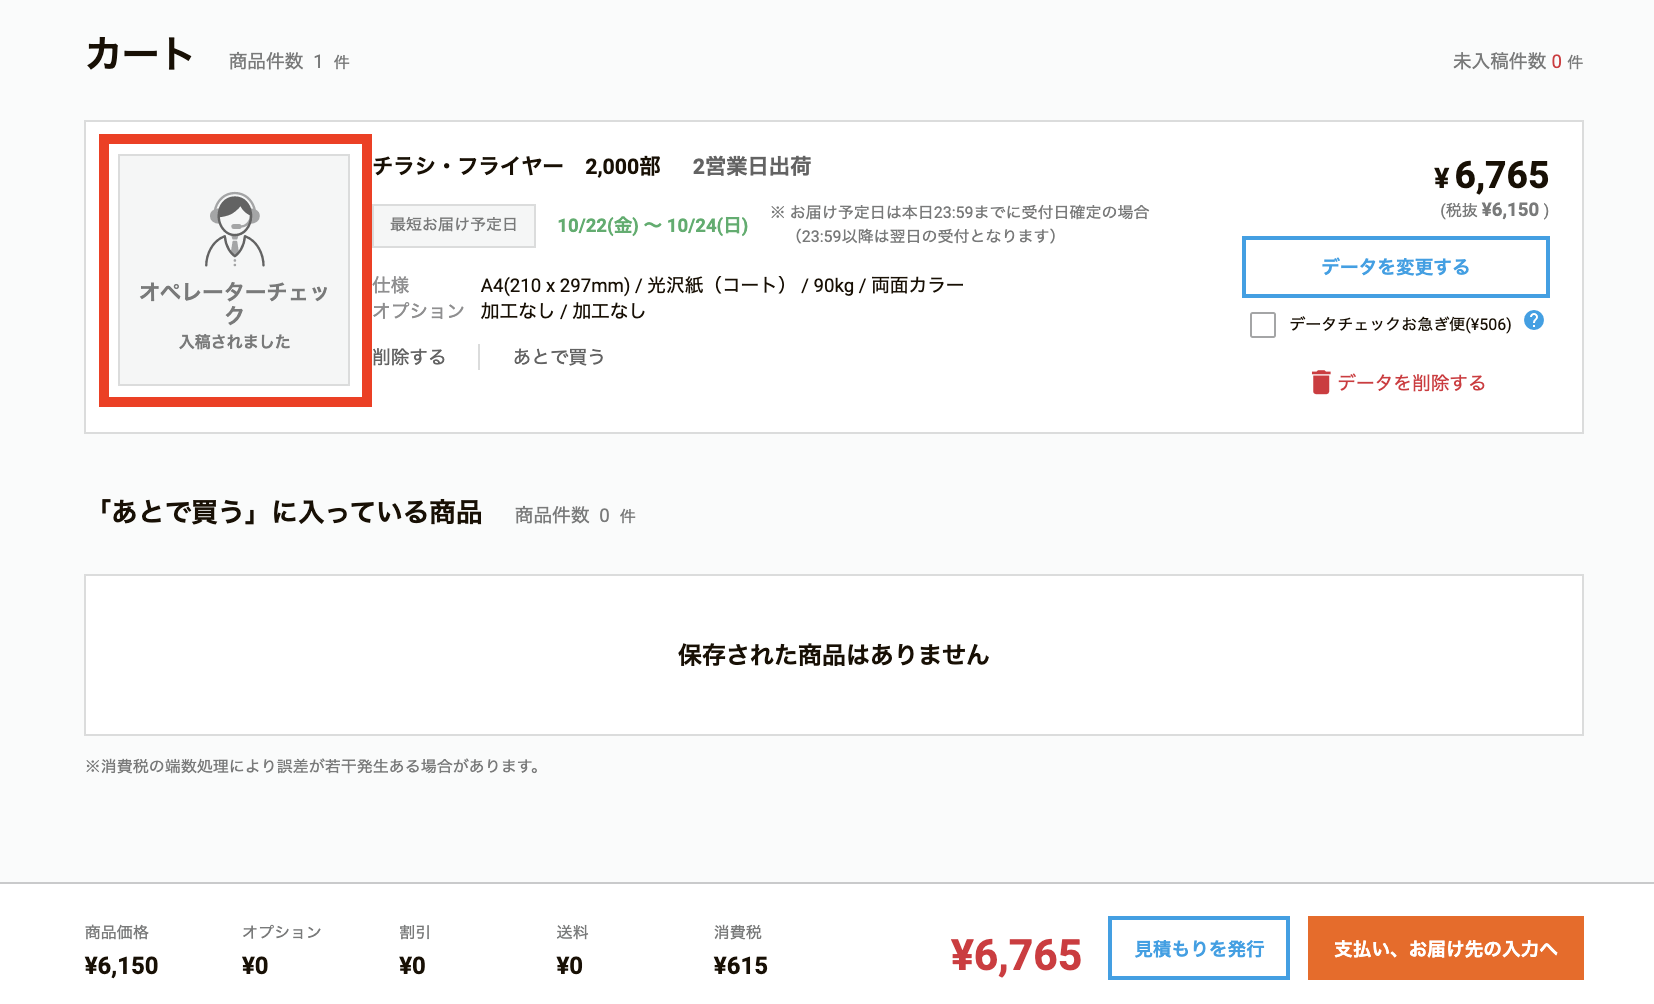1654x1004 pixels.
Task: Click the item price ¥6,765 in the cart row
Action: pos(1491,176)
